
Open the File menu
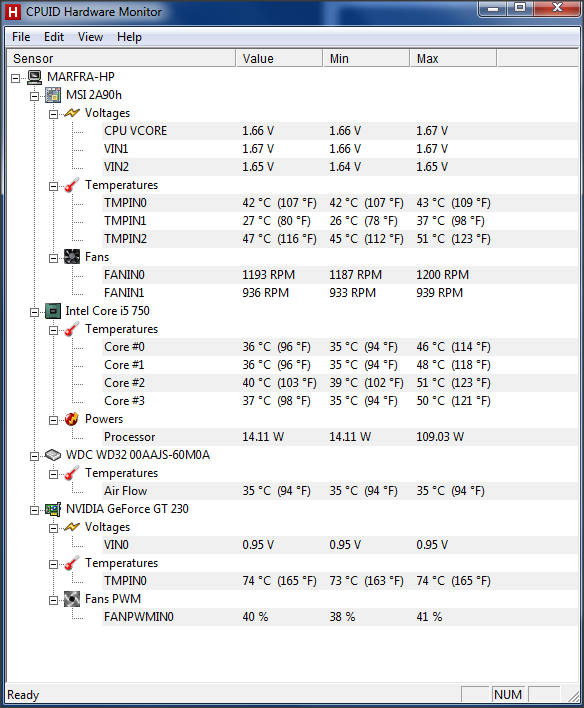[x=21, y=37]
